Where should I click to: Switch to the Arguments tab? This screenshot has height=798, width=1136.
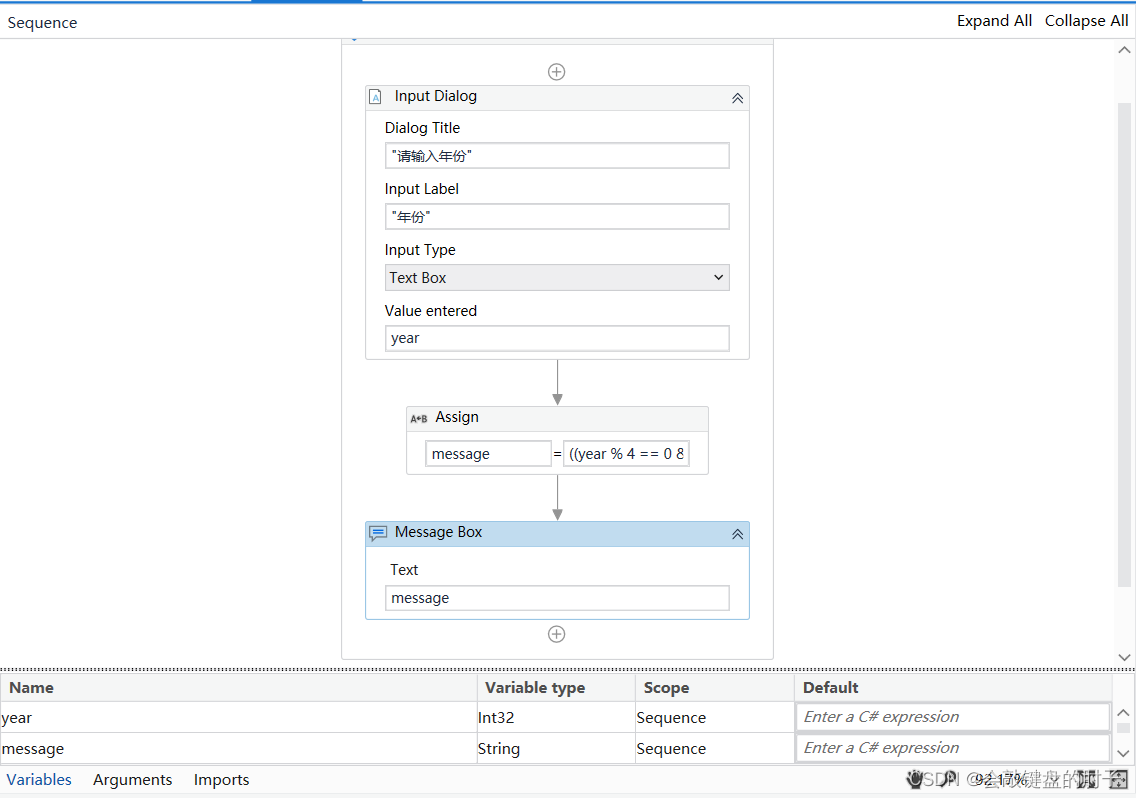point(132,779)
